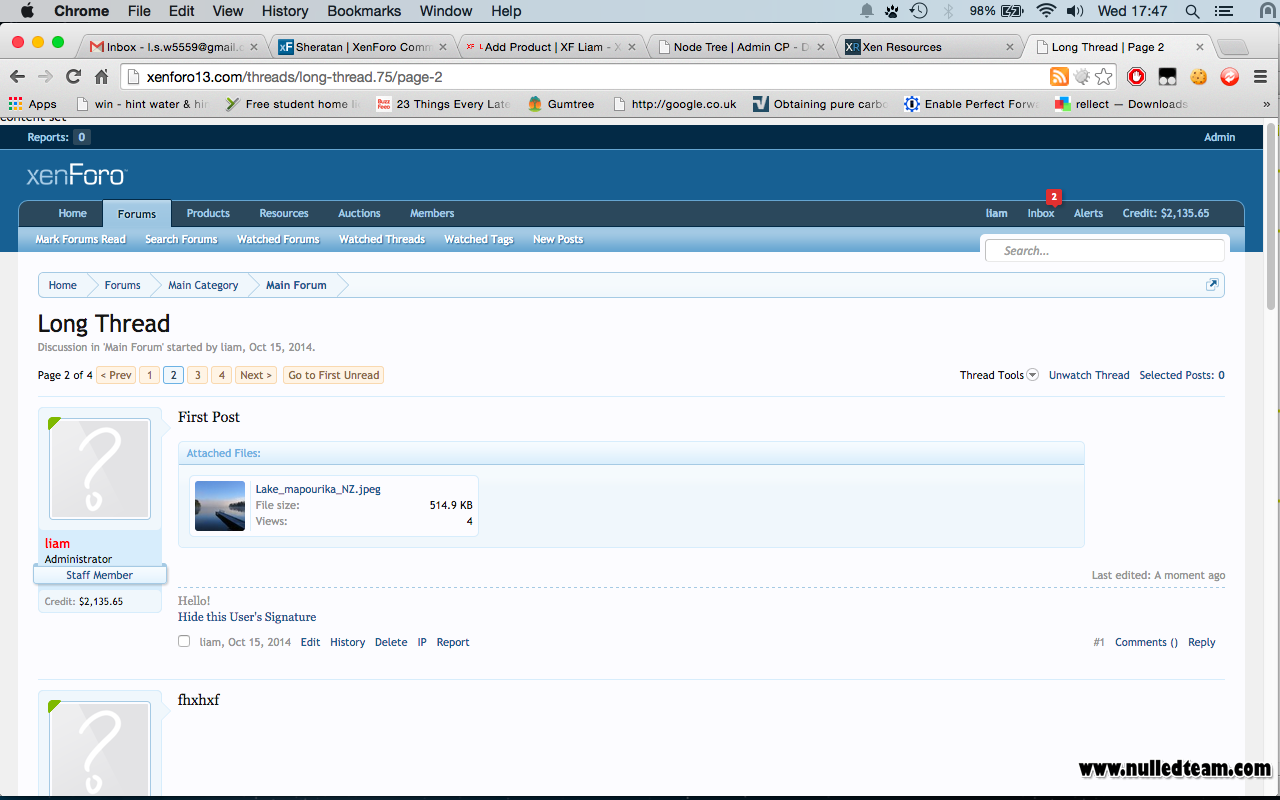Screen dimensions: 1280x800
Task: Click Edit on post #1
Action: pyautogui.click(x=311, y=642)
